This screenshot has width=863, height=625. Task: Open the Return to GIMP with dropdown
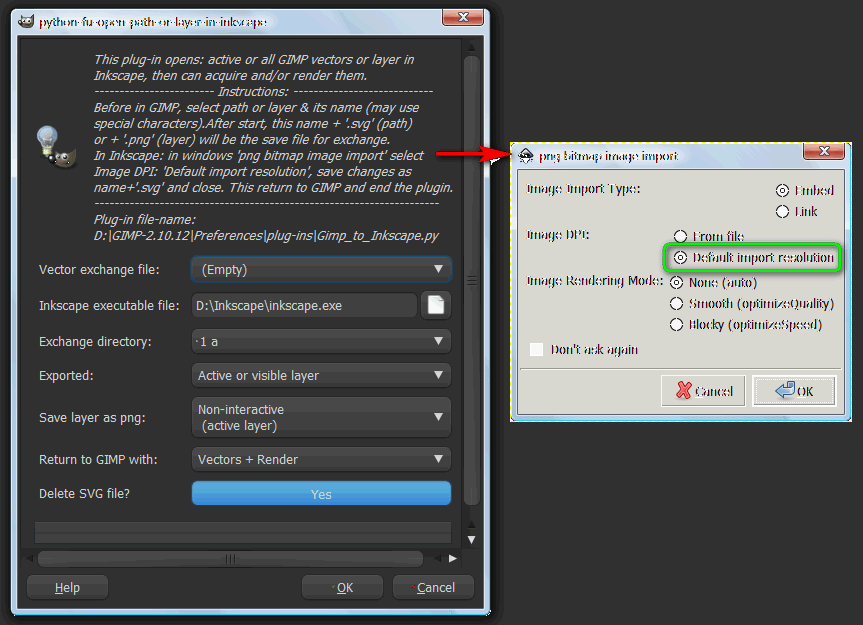[x=321, y=459]
